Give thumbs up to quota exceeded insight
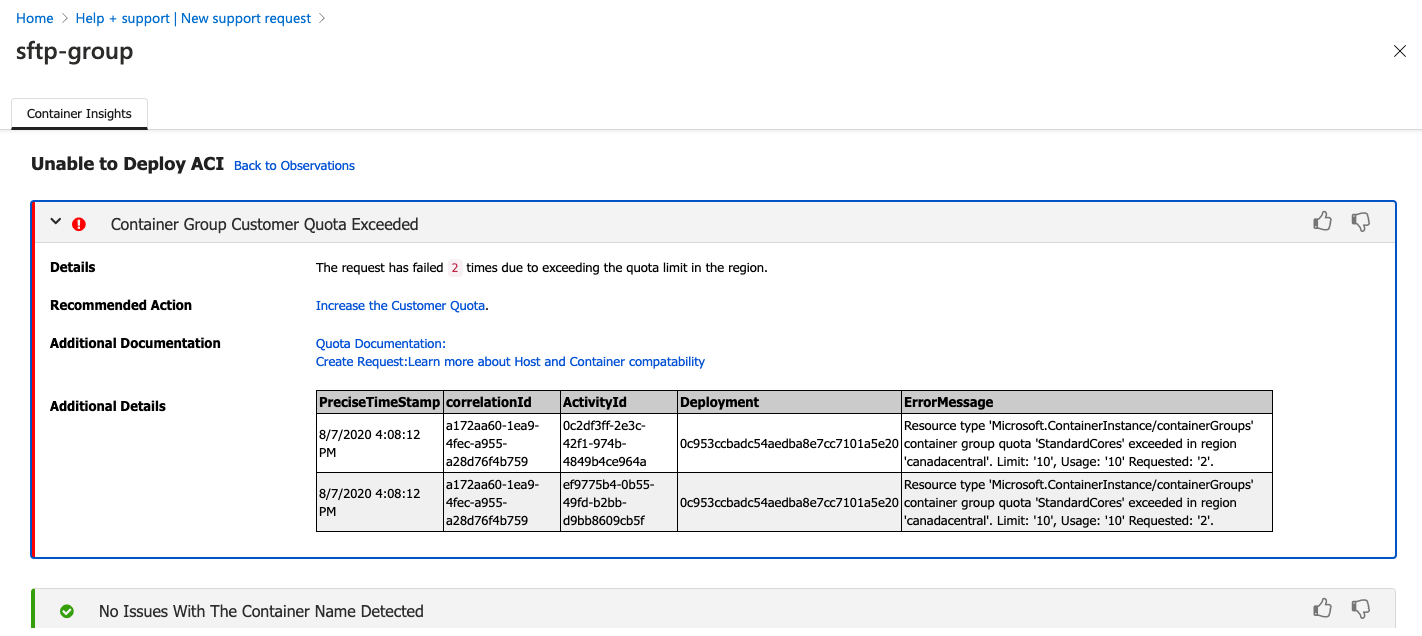Viewport: 1422px width, 636px height. pos(1322,221)
